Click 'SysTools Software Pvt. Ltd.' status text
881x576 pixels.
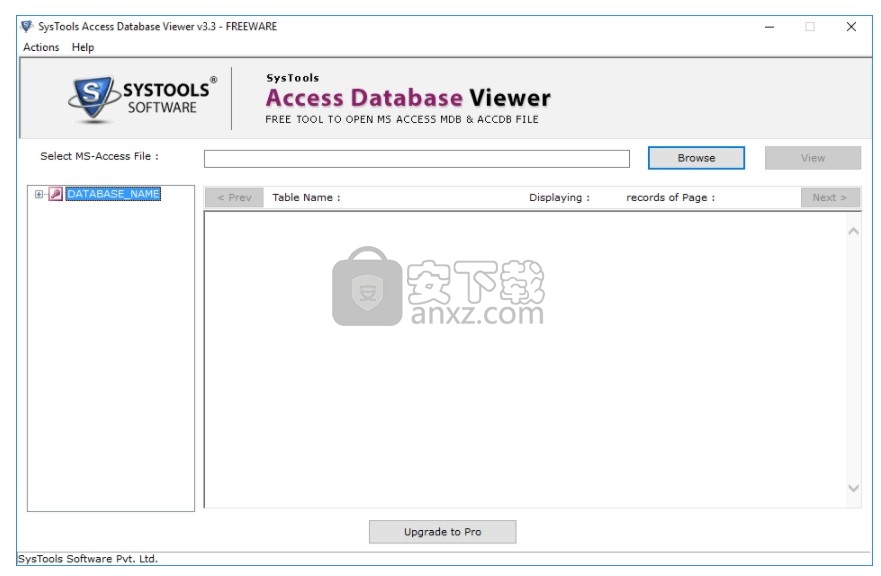[x=88, y=559]
